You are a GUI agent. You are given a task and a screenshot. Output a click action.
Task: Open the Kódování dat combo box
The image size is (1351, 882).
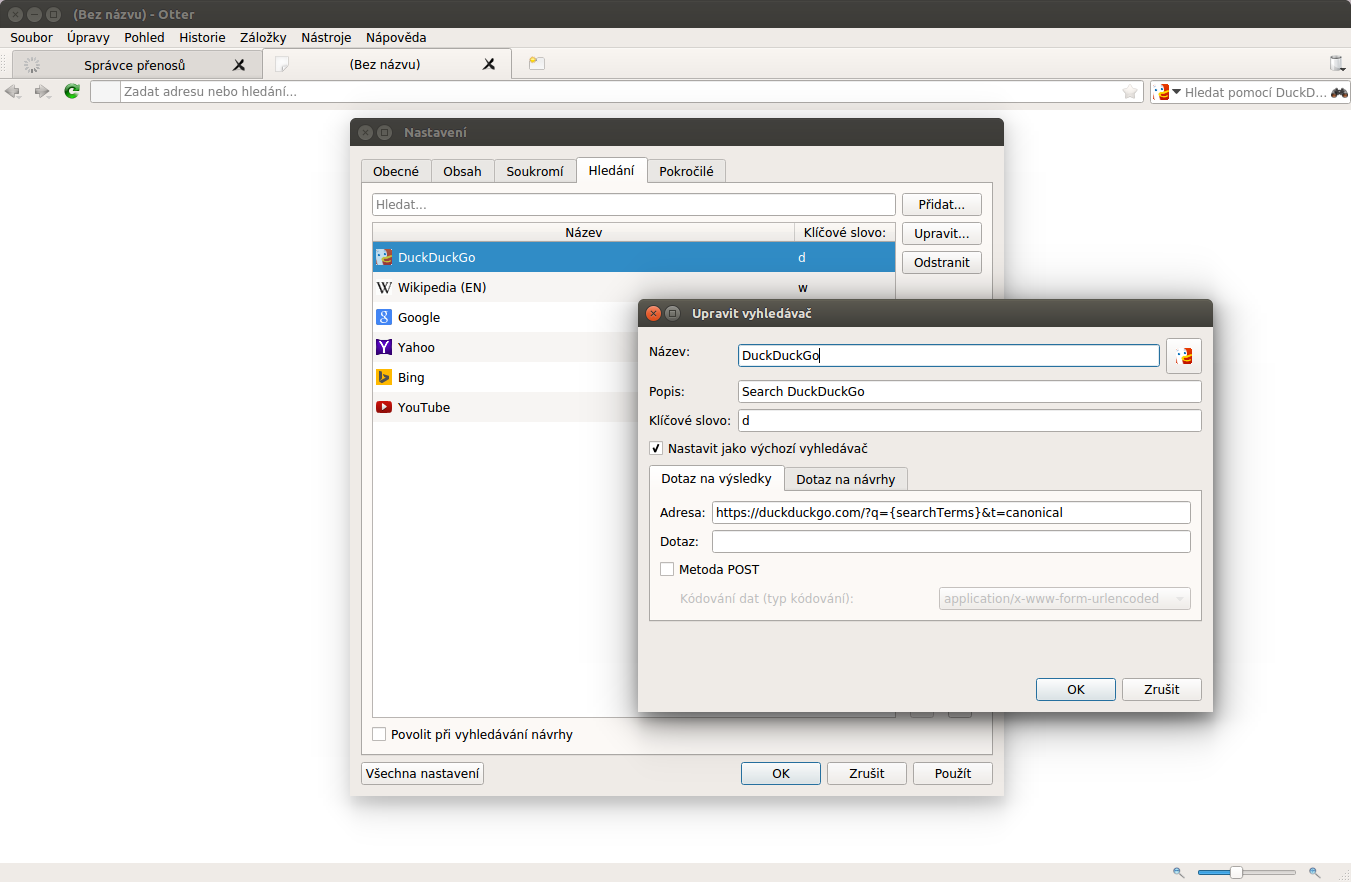1065,599
